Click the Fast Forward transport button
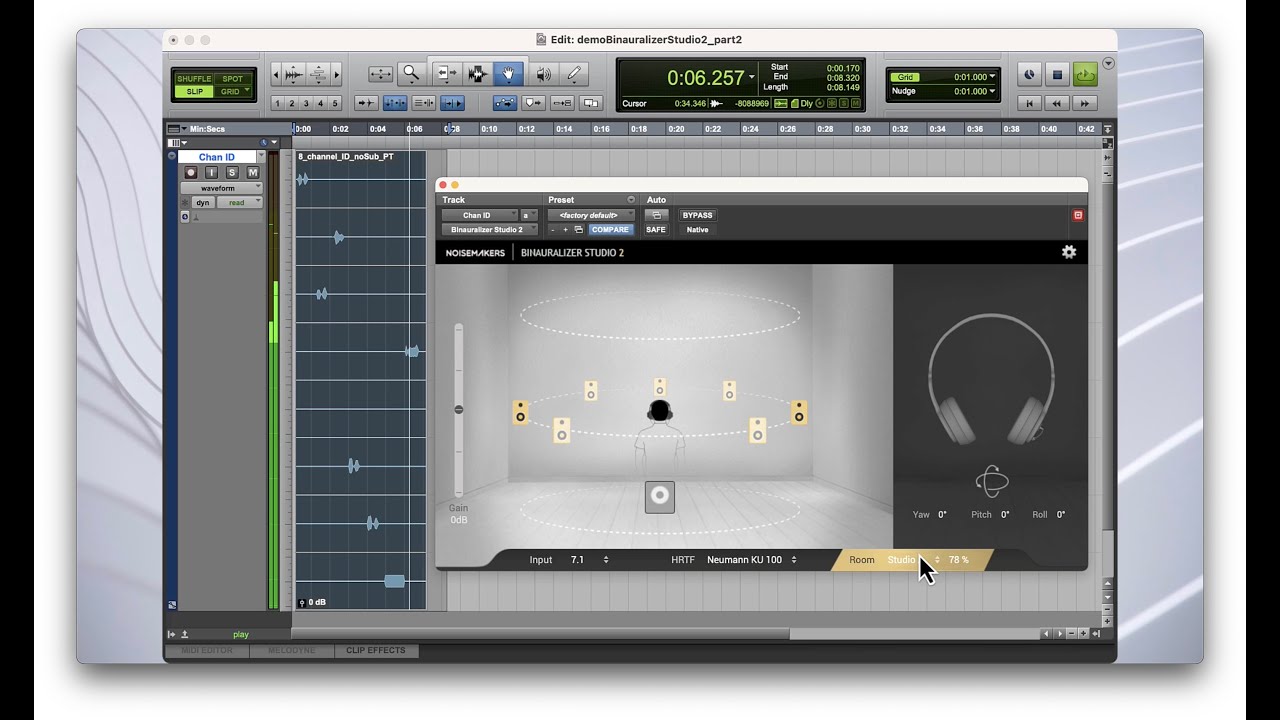Screen dimensions: 1280x720 click(1085, 103)
